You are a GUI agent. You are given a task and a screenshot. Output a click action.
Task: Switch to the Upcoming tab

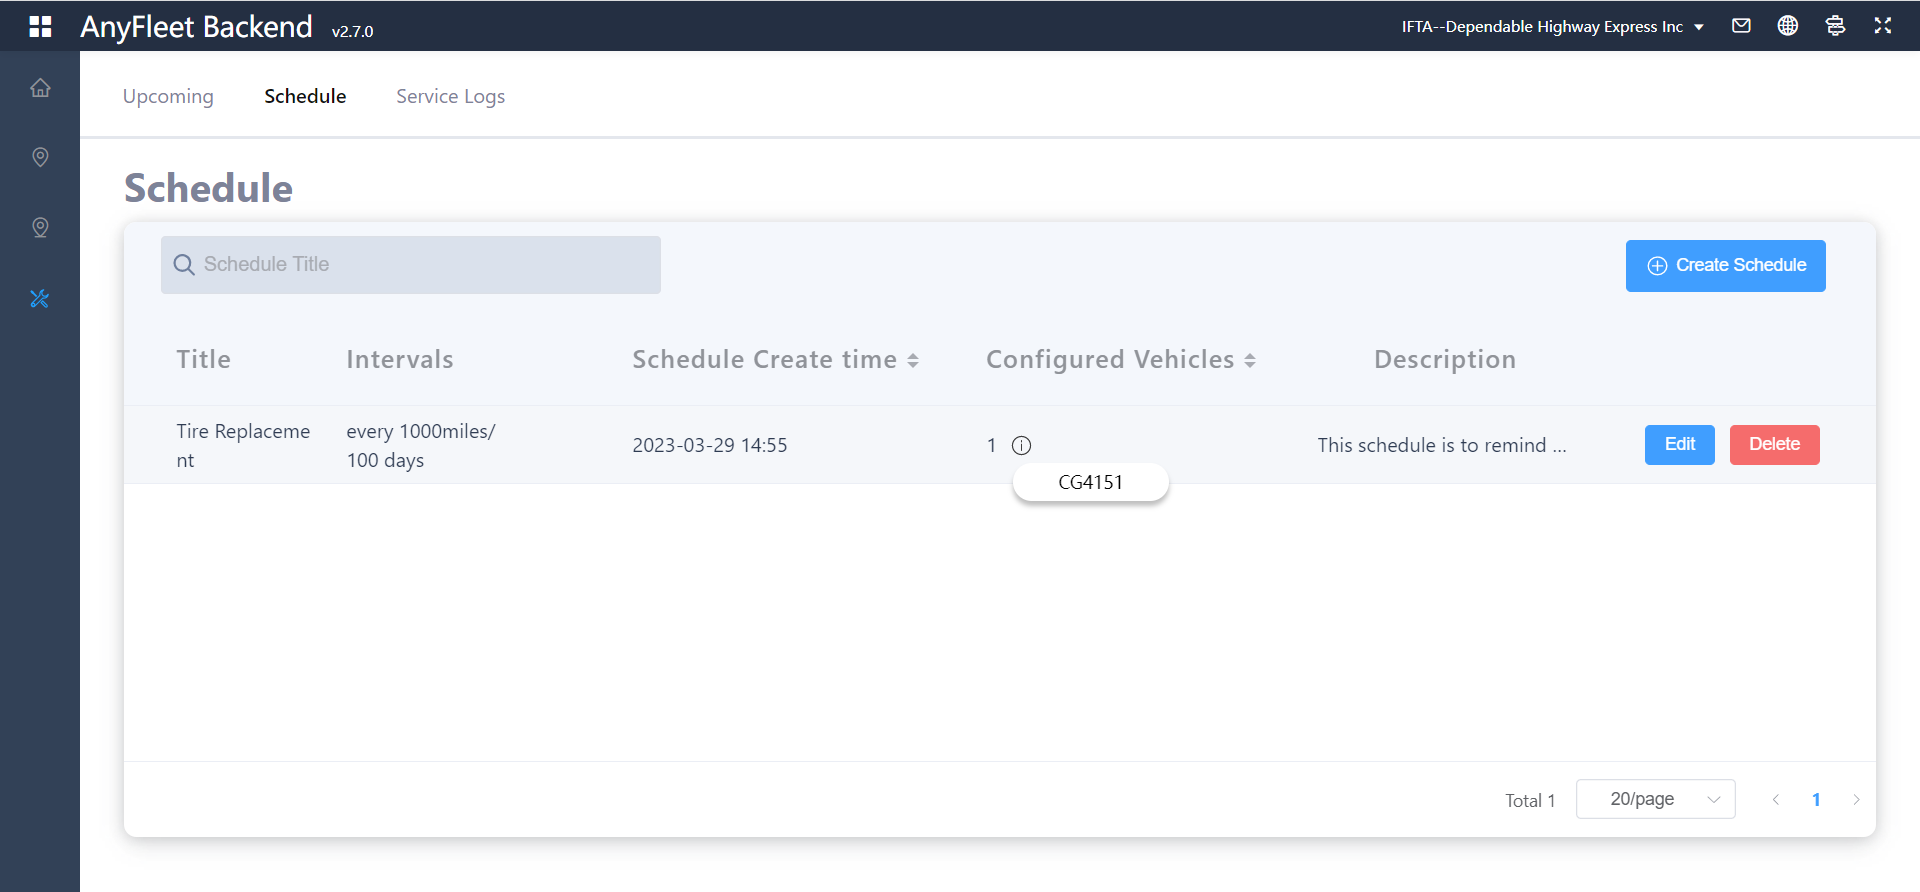tap(168, 96)
